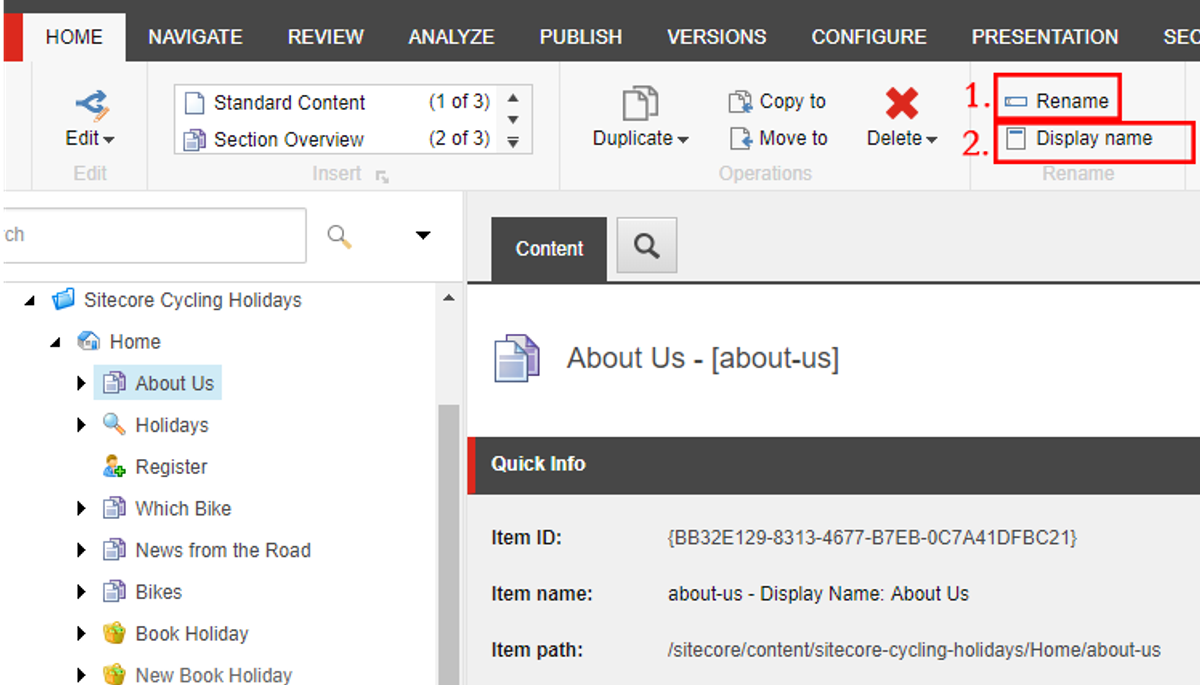The image size is (1200, 685).
Task: Click the Home item icon
Action: [89, 341]
